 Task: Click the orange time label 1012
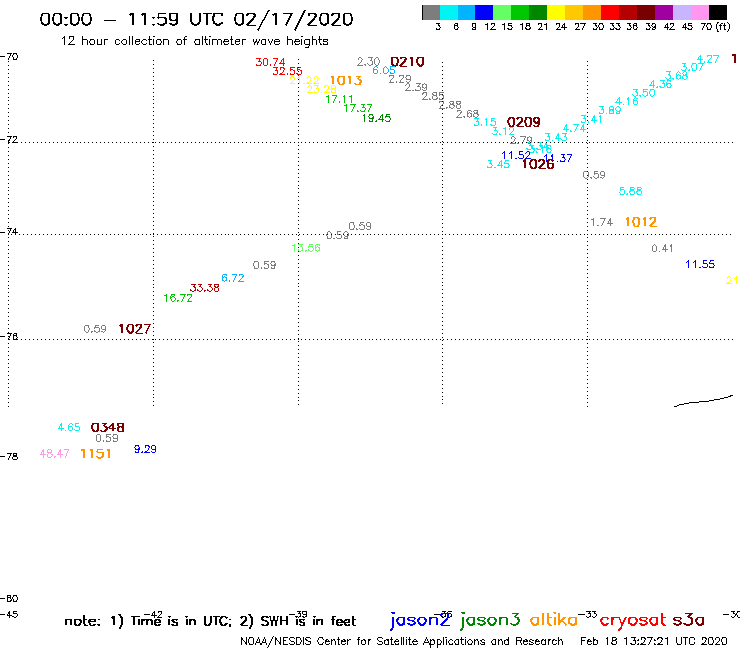coord(641,222)
